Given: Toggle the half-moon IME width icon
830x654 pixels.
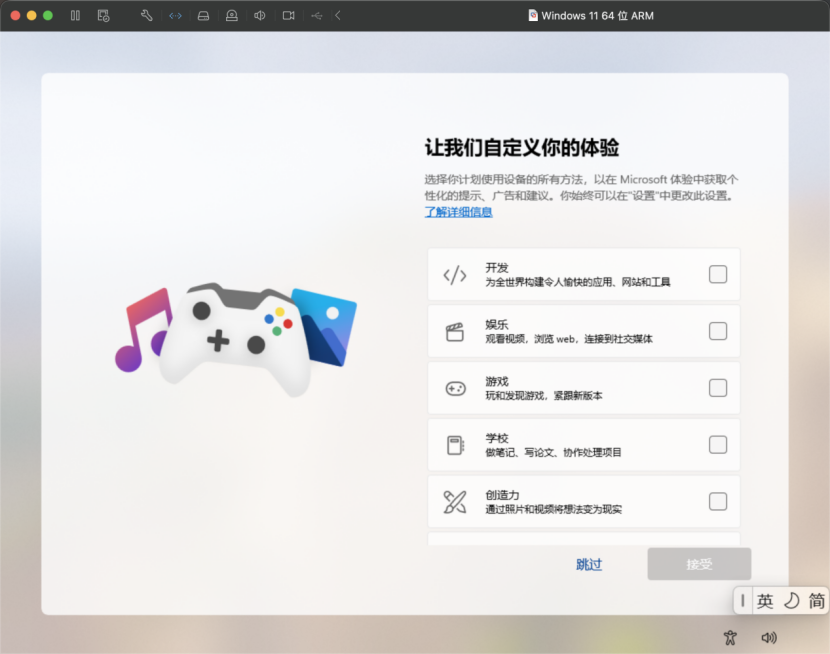Looking at the screenshot, I should 791,601.
